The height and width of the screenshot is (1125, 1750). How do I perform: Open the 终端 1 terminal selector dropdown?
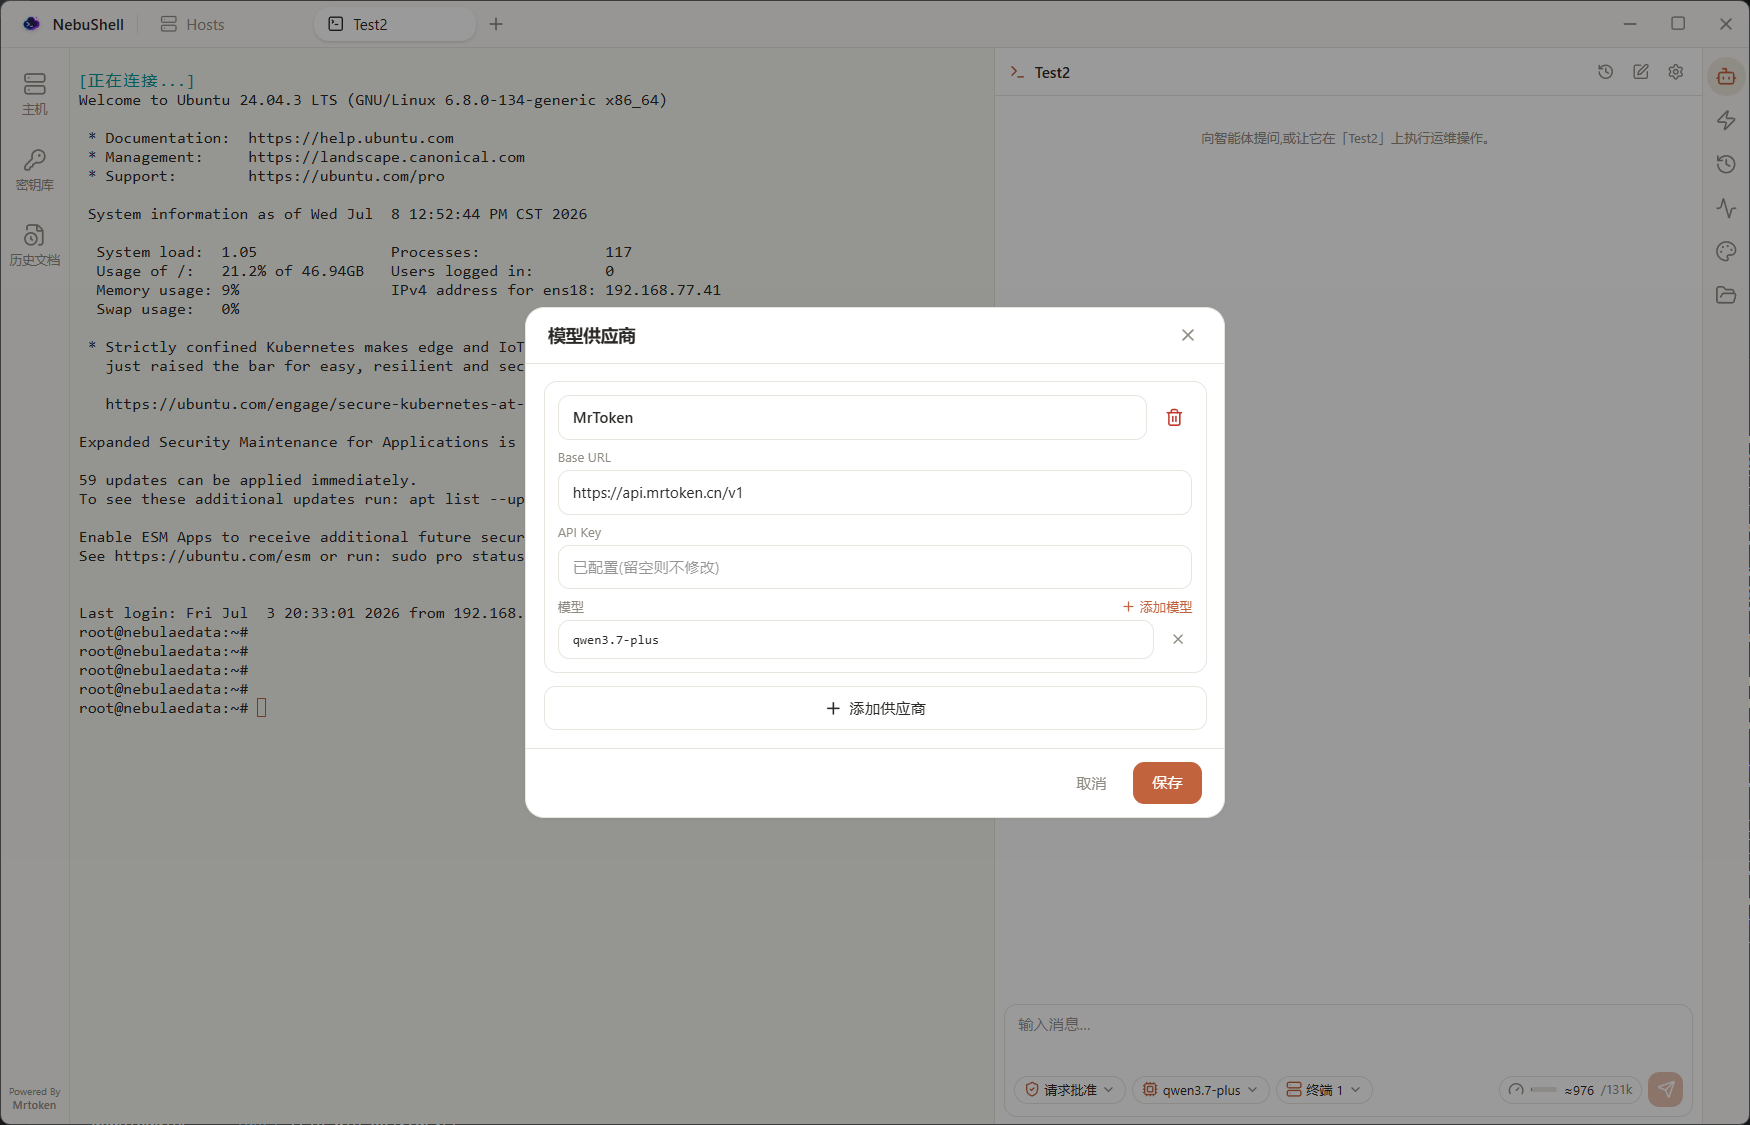coord(1324,1090)
